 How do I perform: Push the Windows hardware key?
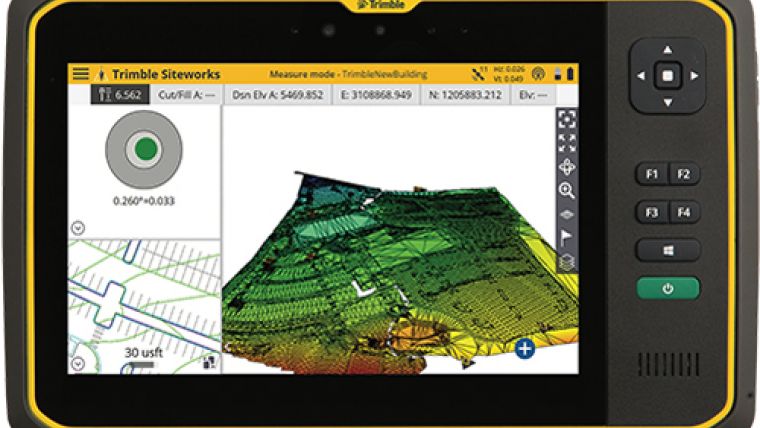click(668, 251)
